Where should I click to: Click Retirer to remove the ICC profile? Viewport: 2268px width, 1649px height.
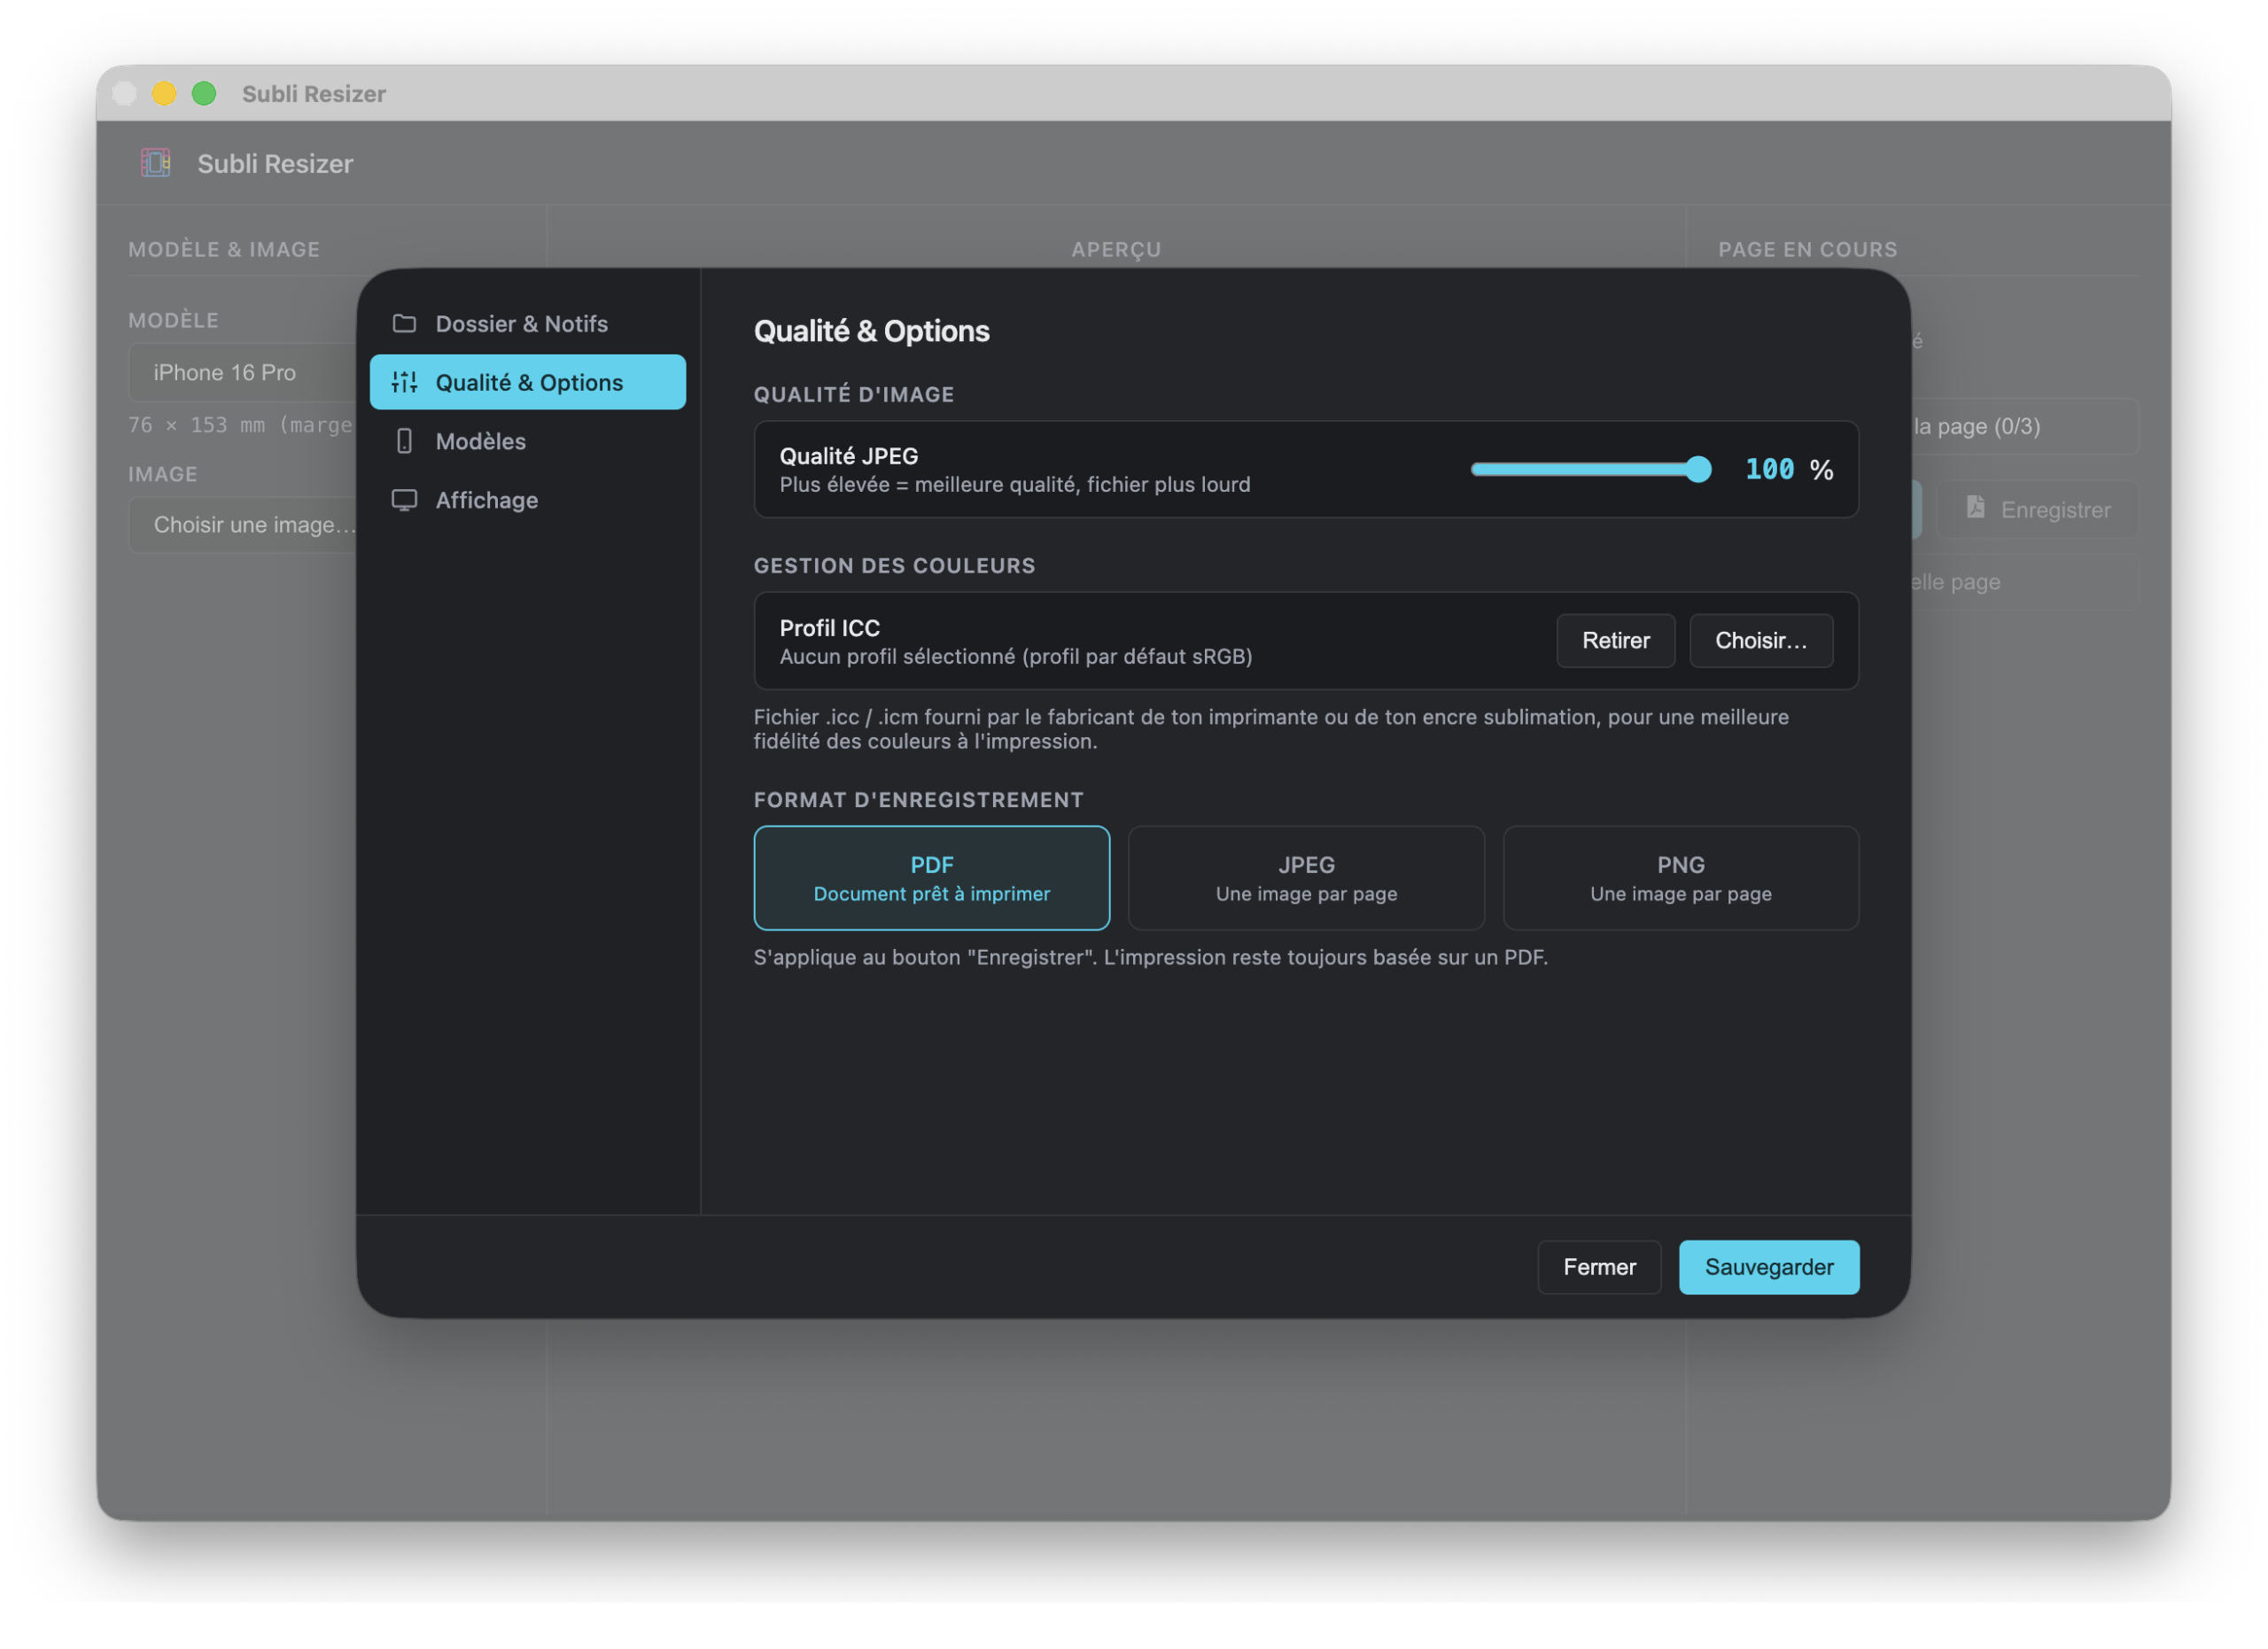click(x=1616, y=641)
